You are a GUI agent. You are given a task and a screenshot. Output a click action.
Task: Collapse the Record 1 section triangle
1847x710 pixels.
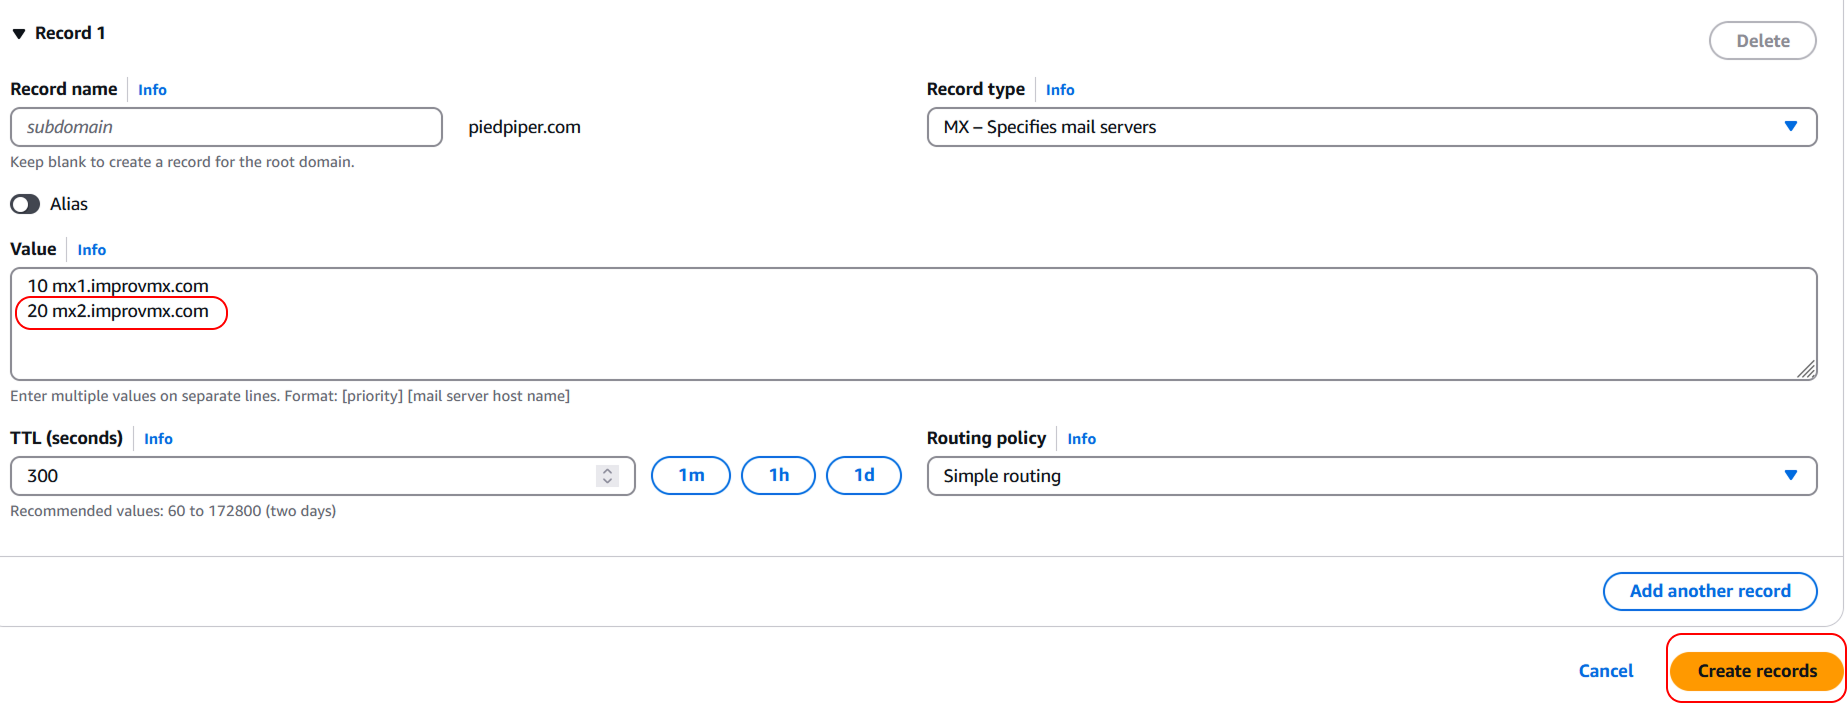pos(18,34)
